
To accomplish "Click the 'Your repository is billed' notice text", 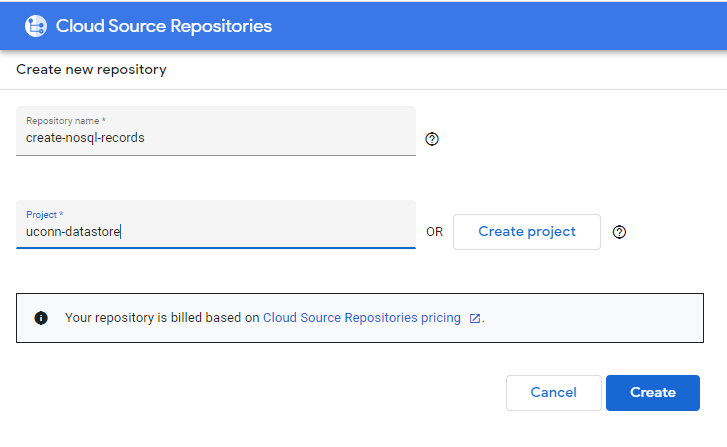I will pyautogui.click(x=162, y=318).
